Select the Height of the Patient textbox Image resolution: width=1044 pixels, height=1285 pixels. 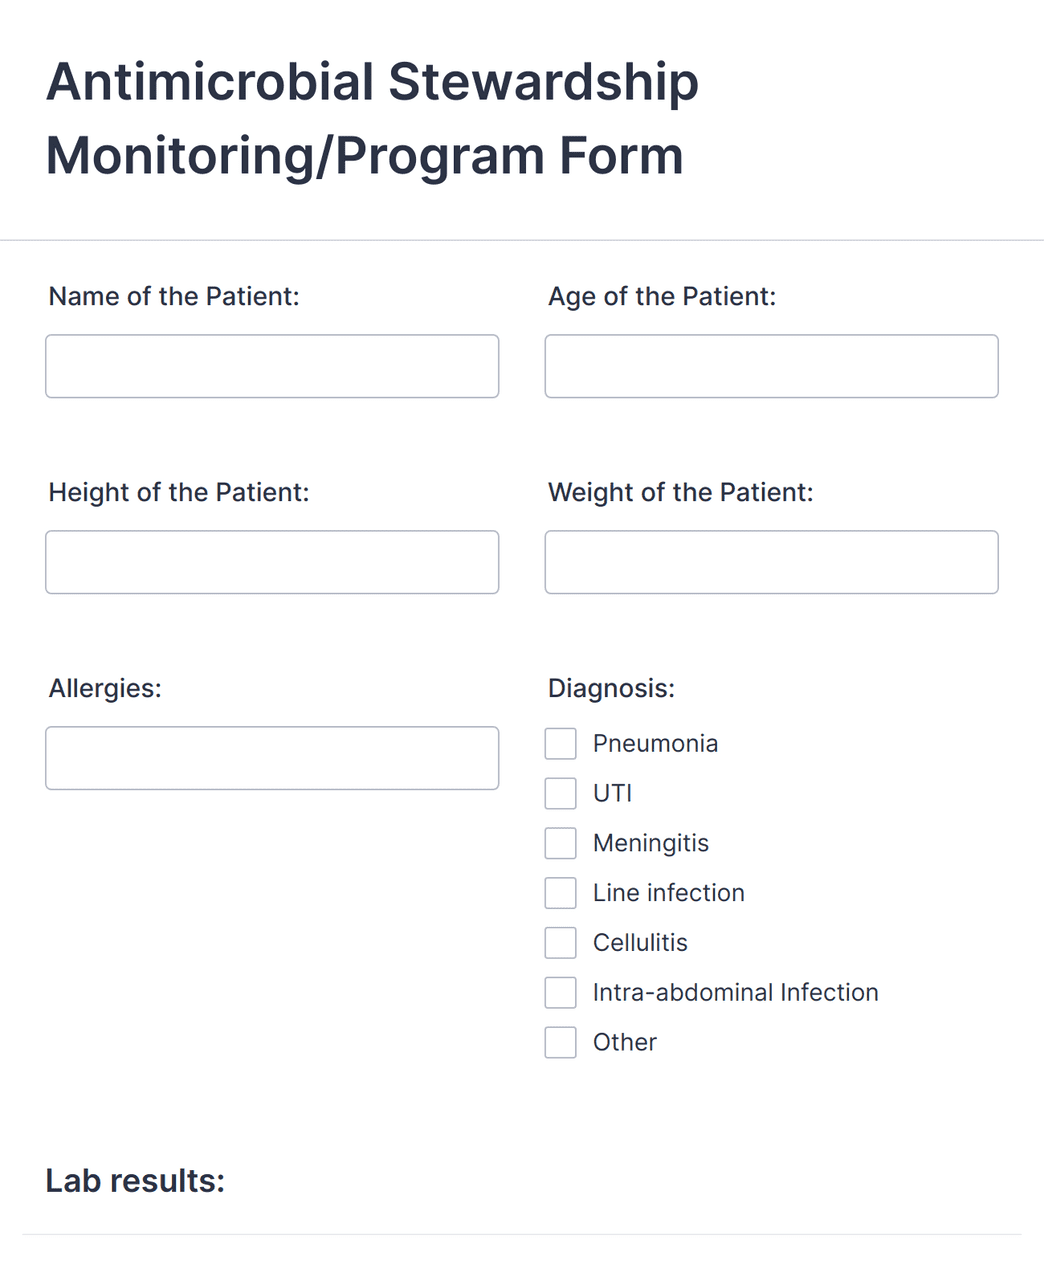(x=272, y=562)
